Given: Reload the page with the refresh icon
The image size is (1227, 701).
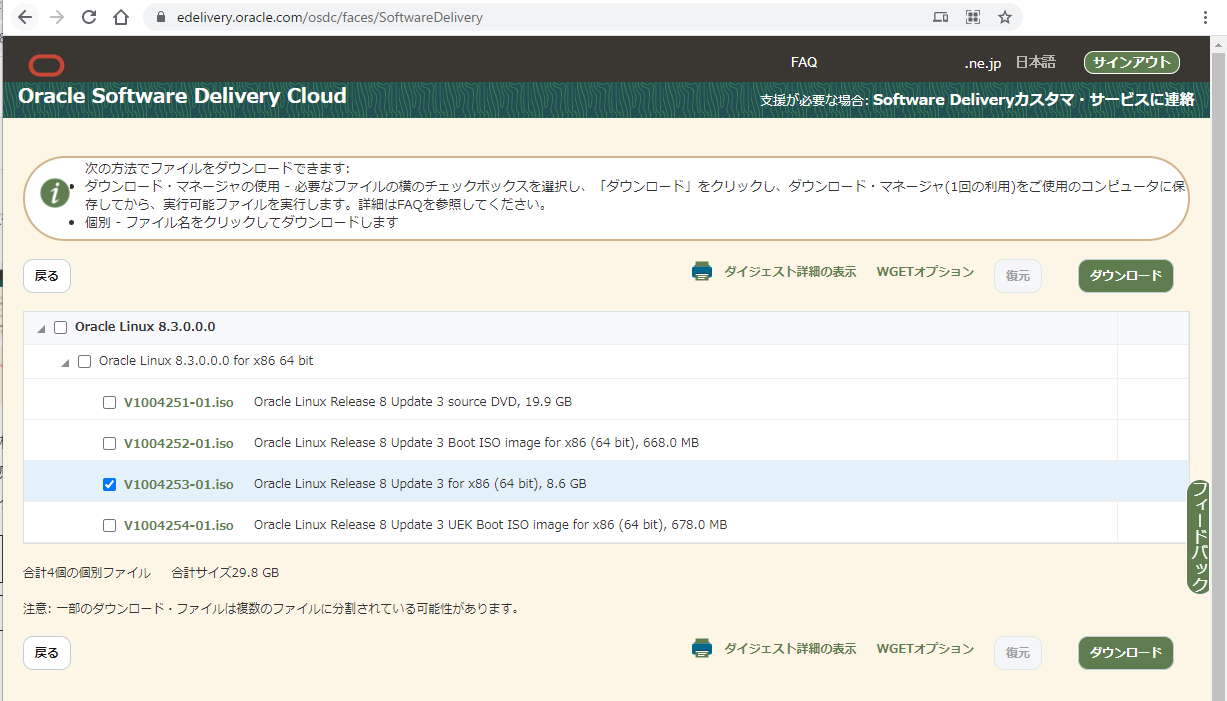Looking at the screenshot, I should click(89, 17).
